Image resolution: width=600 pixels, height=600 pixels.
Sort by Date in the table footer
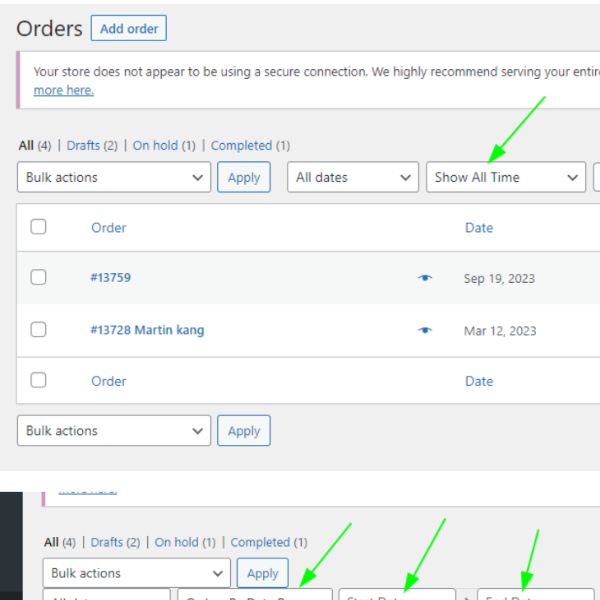(479, 381)
